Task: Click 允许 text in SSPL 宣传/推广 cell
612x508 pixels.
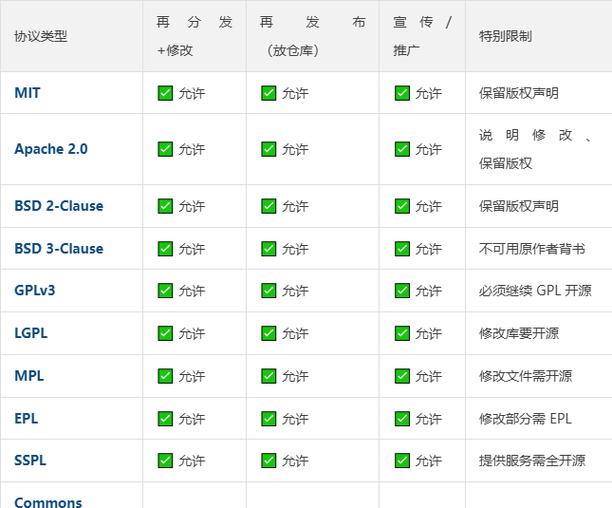Action: click(x=428, y=460)
